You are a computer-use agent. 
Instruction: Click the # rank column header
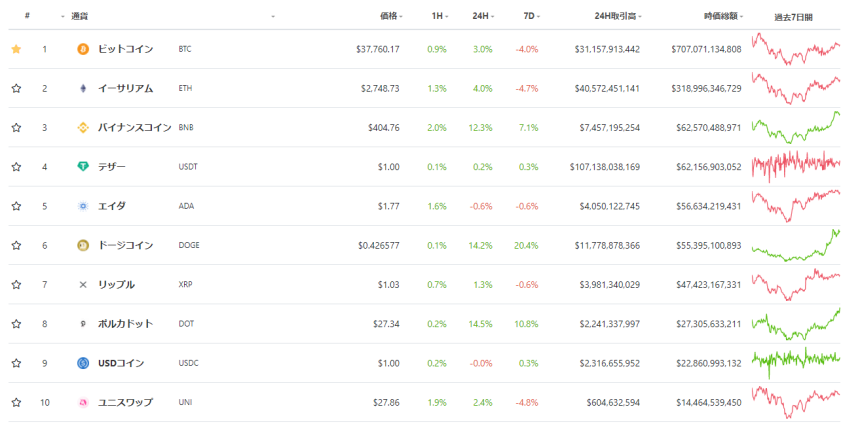[27, 16]
